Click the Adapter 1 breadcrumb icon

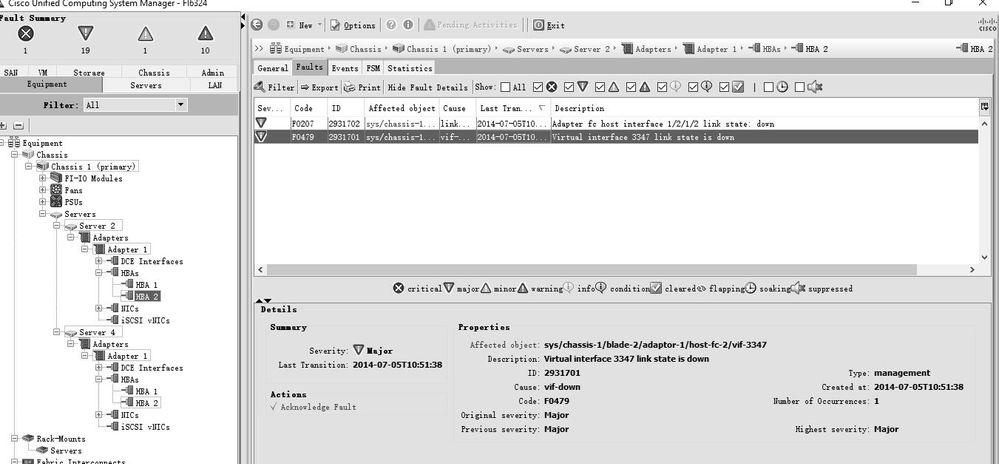(688, 48)
